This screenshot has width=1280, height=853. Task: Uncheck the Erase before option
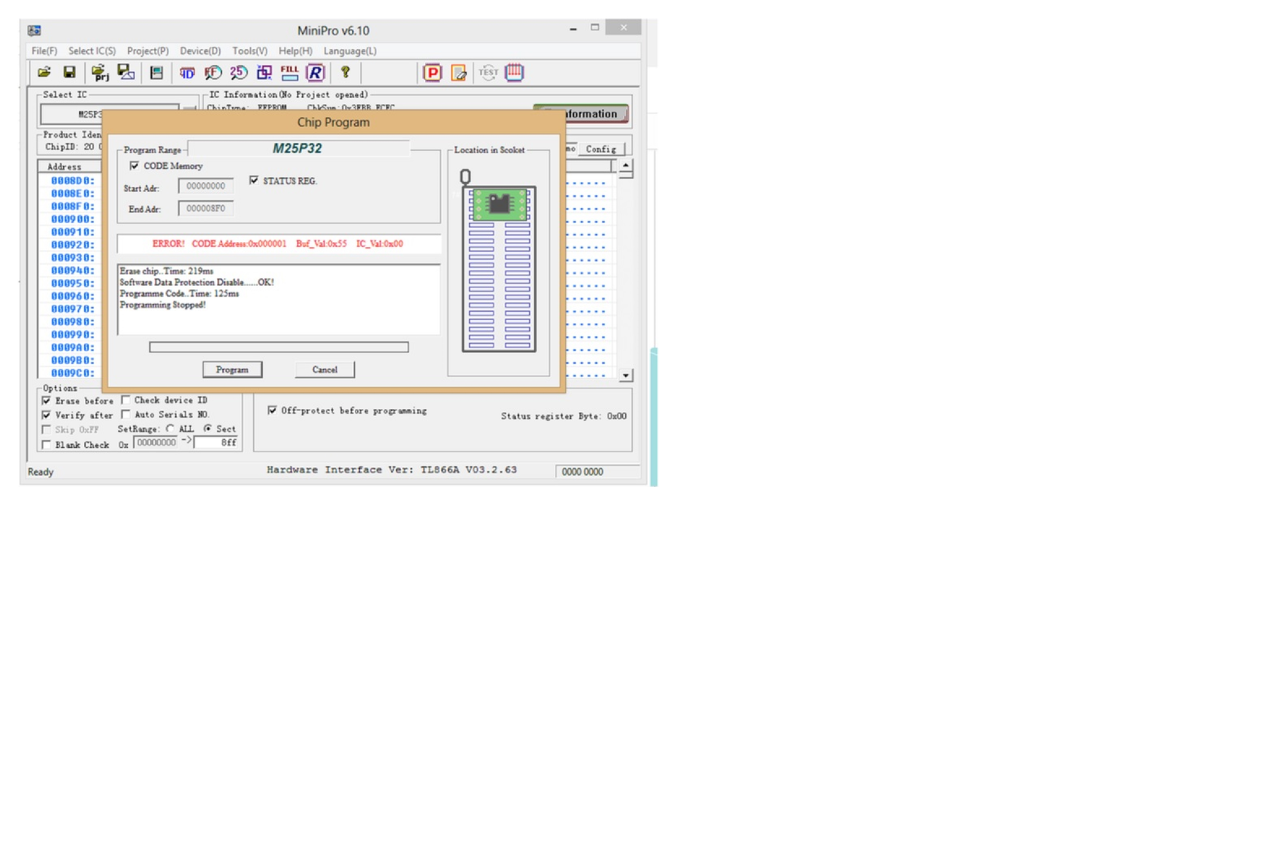(46, 400)
